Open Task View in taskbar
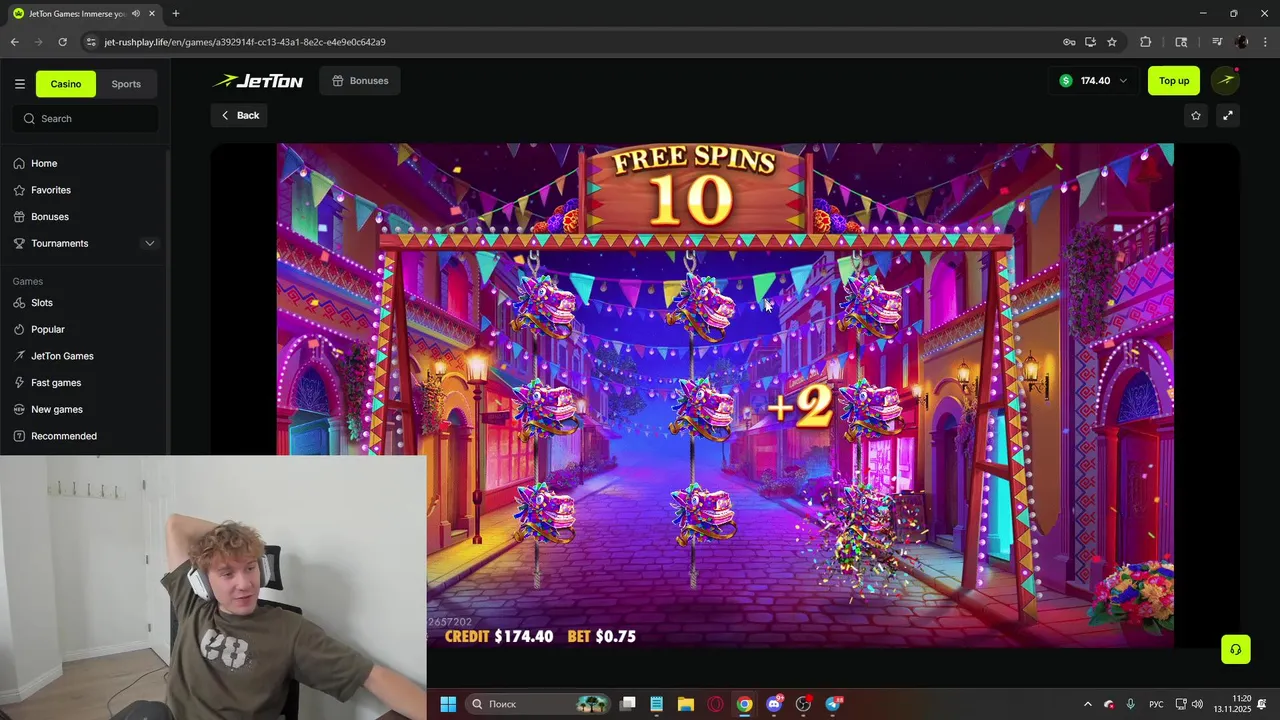This screenshot has width=1280, height=720. 628,704
